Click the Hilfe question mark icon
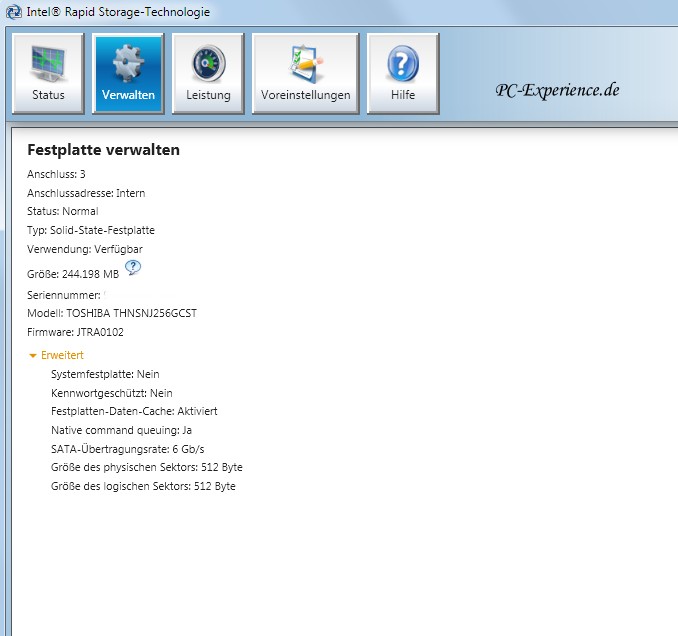 pyautogui.click(x=402, y=63)
